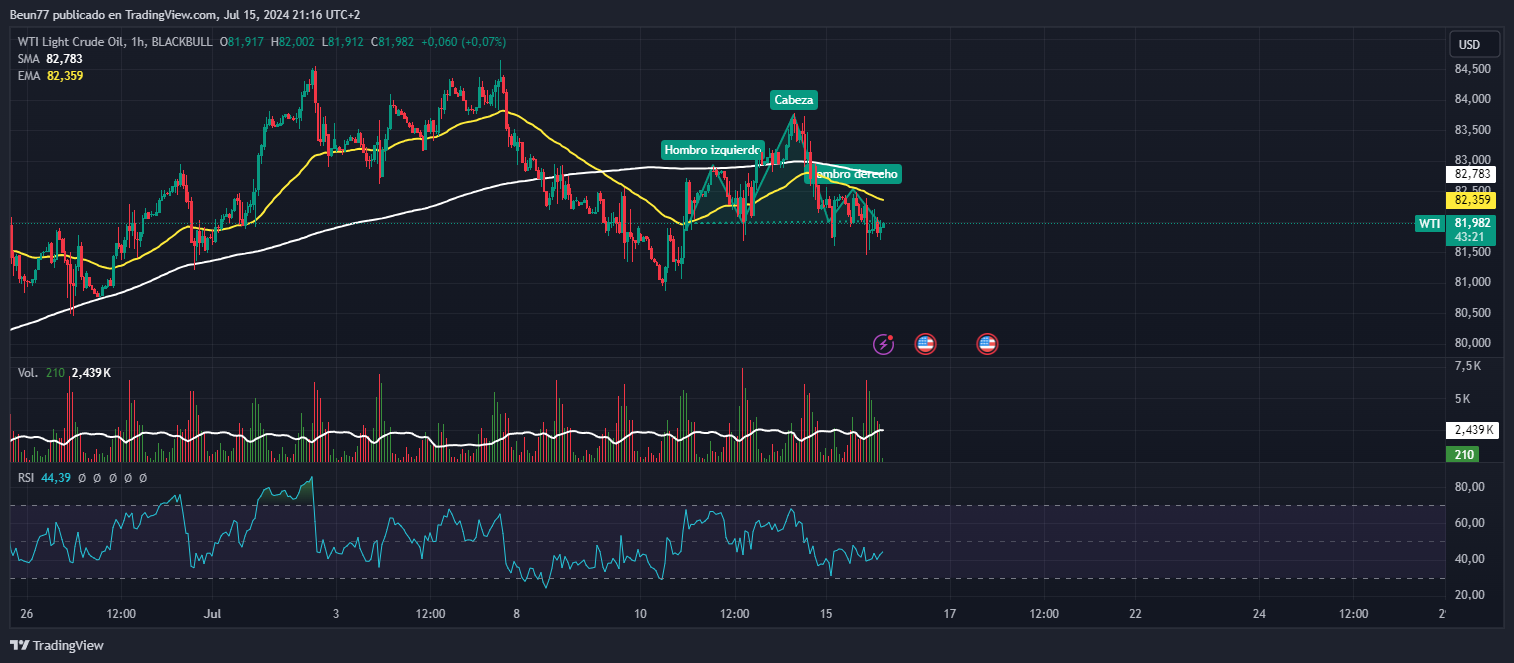Open the rightmost US flag economic event
1514x663 pixels.
(987, 344)
